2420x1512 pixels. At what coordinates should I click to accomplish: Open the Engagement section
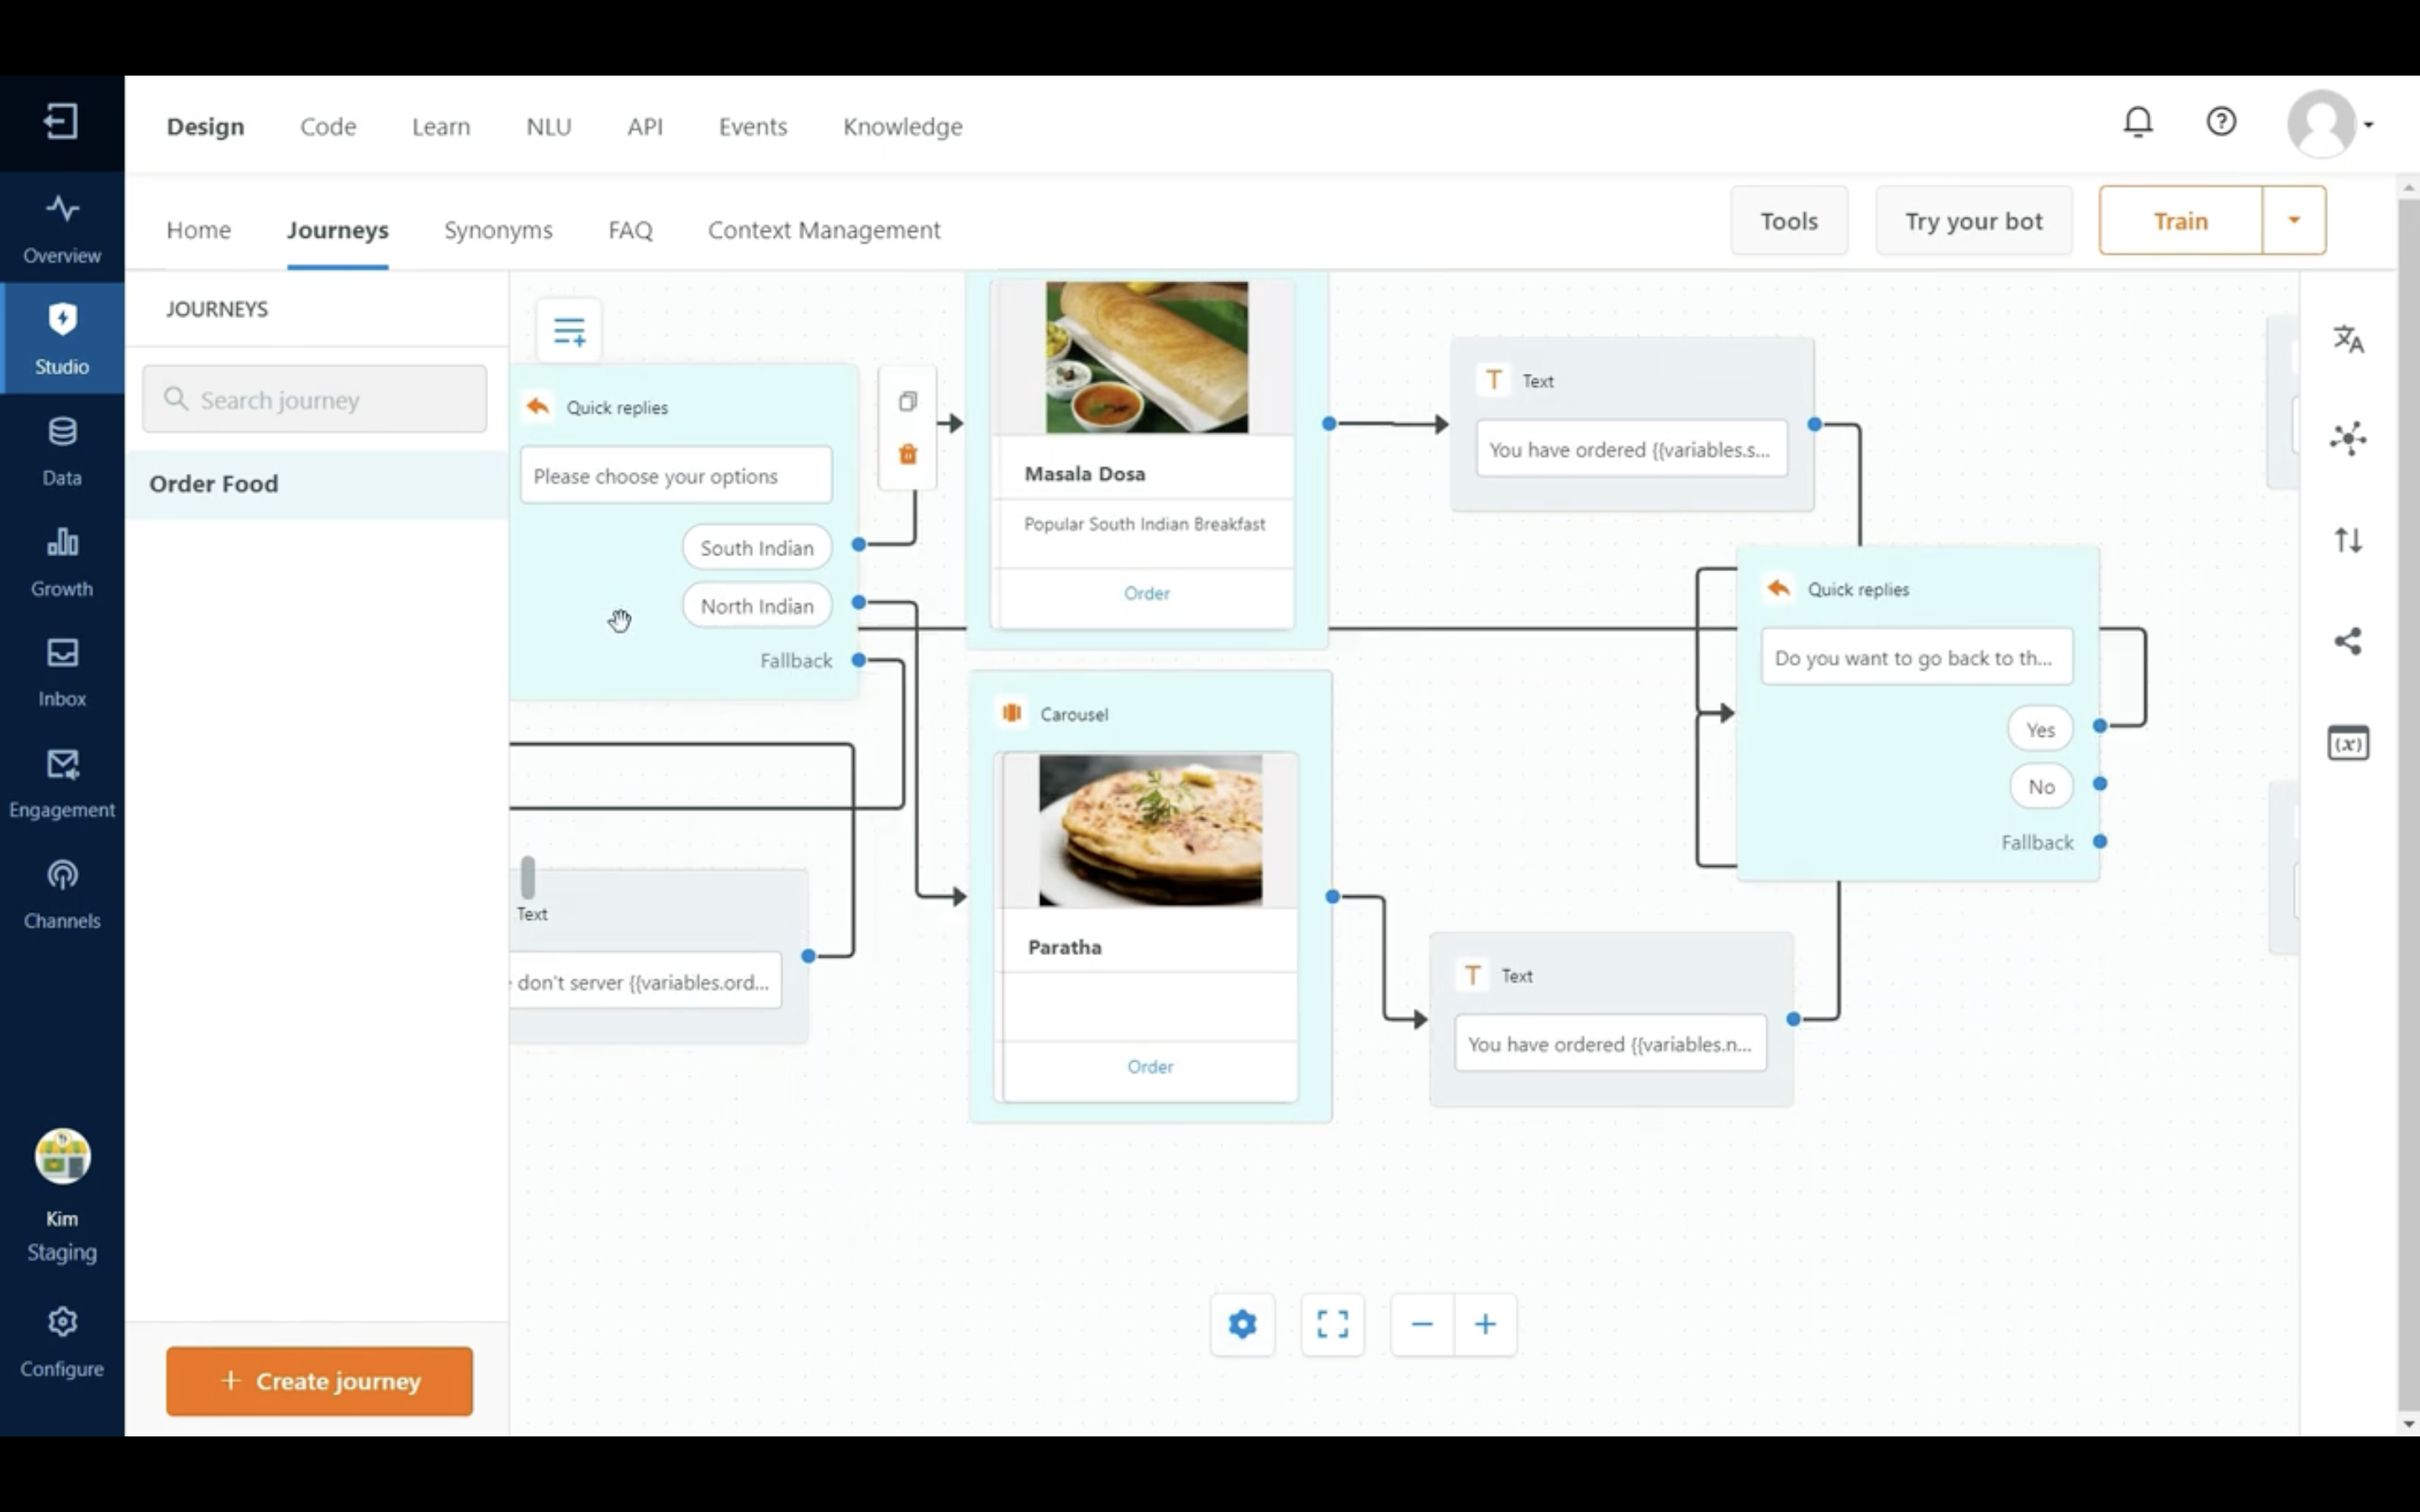coord(62,783)
